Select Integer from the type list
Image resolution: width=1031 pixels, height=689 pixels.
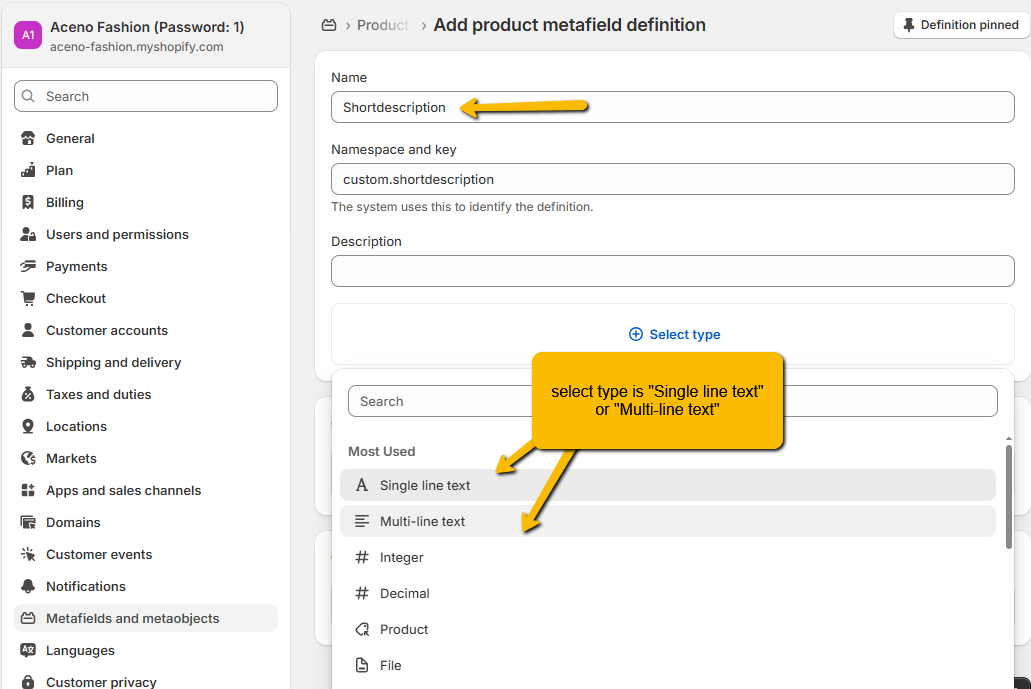tap(401, 558)
